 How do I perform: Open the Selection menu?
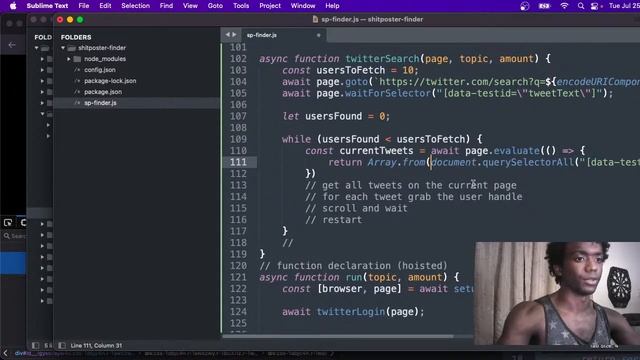(x=136, y=6)
